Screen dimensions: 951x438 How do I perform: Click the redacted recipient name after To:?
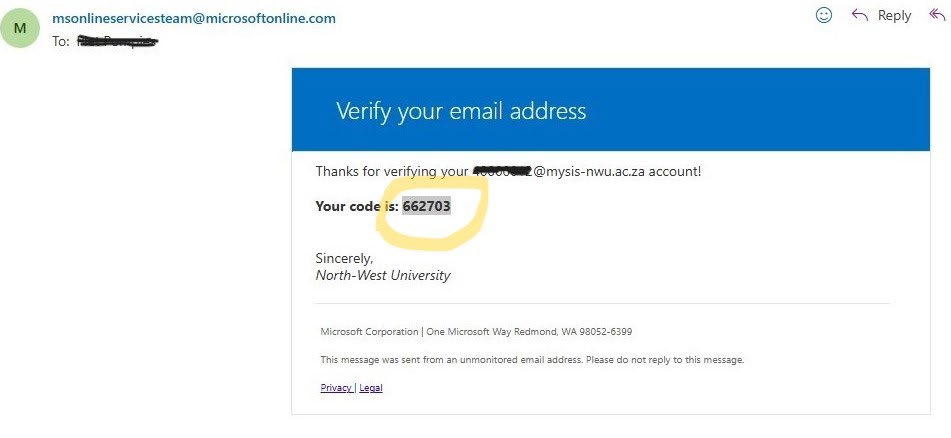[x=119, y=41]
